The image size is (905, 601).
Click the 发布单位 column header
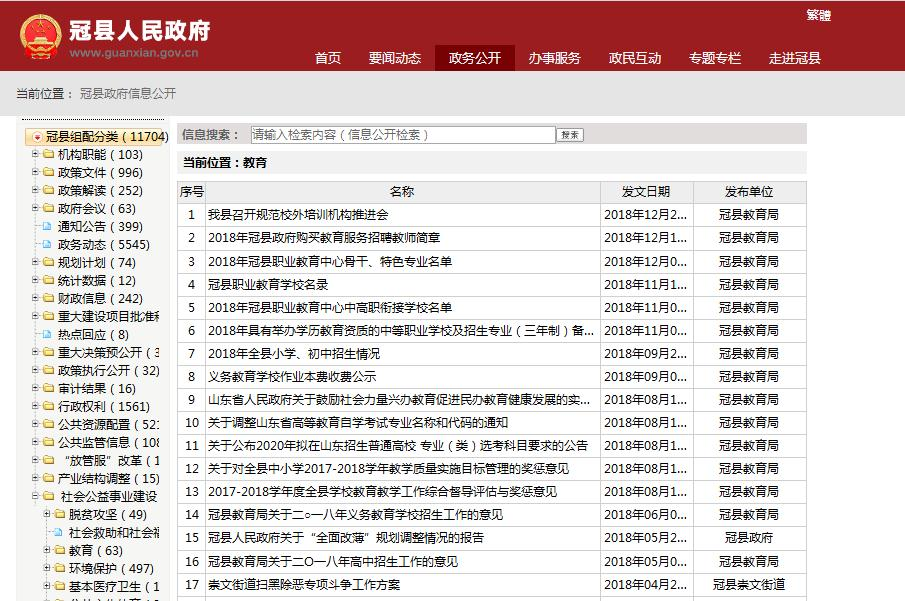pyautogui.click(x=749, y=192)
